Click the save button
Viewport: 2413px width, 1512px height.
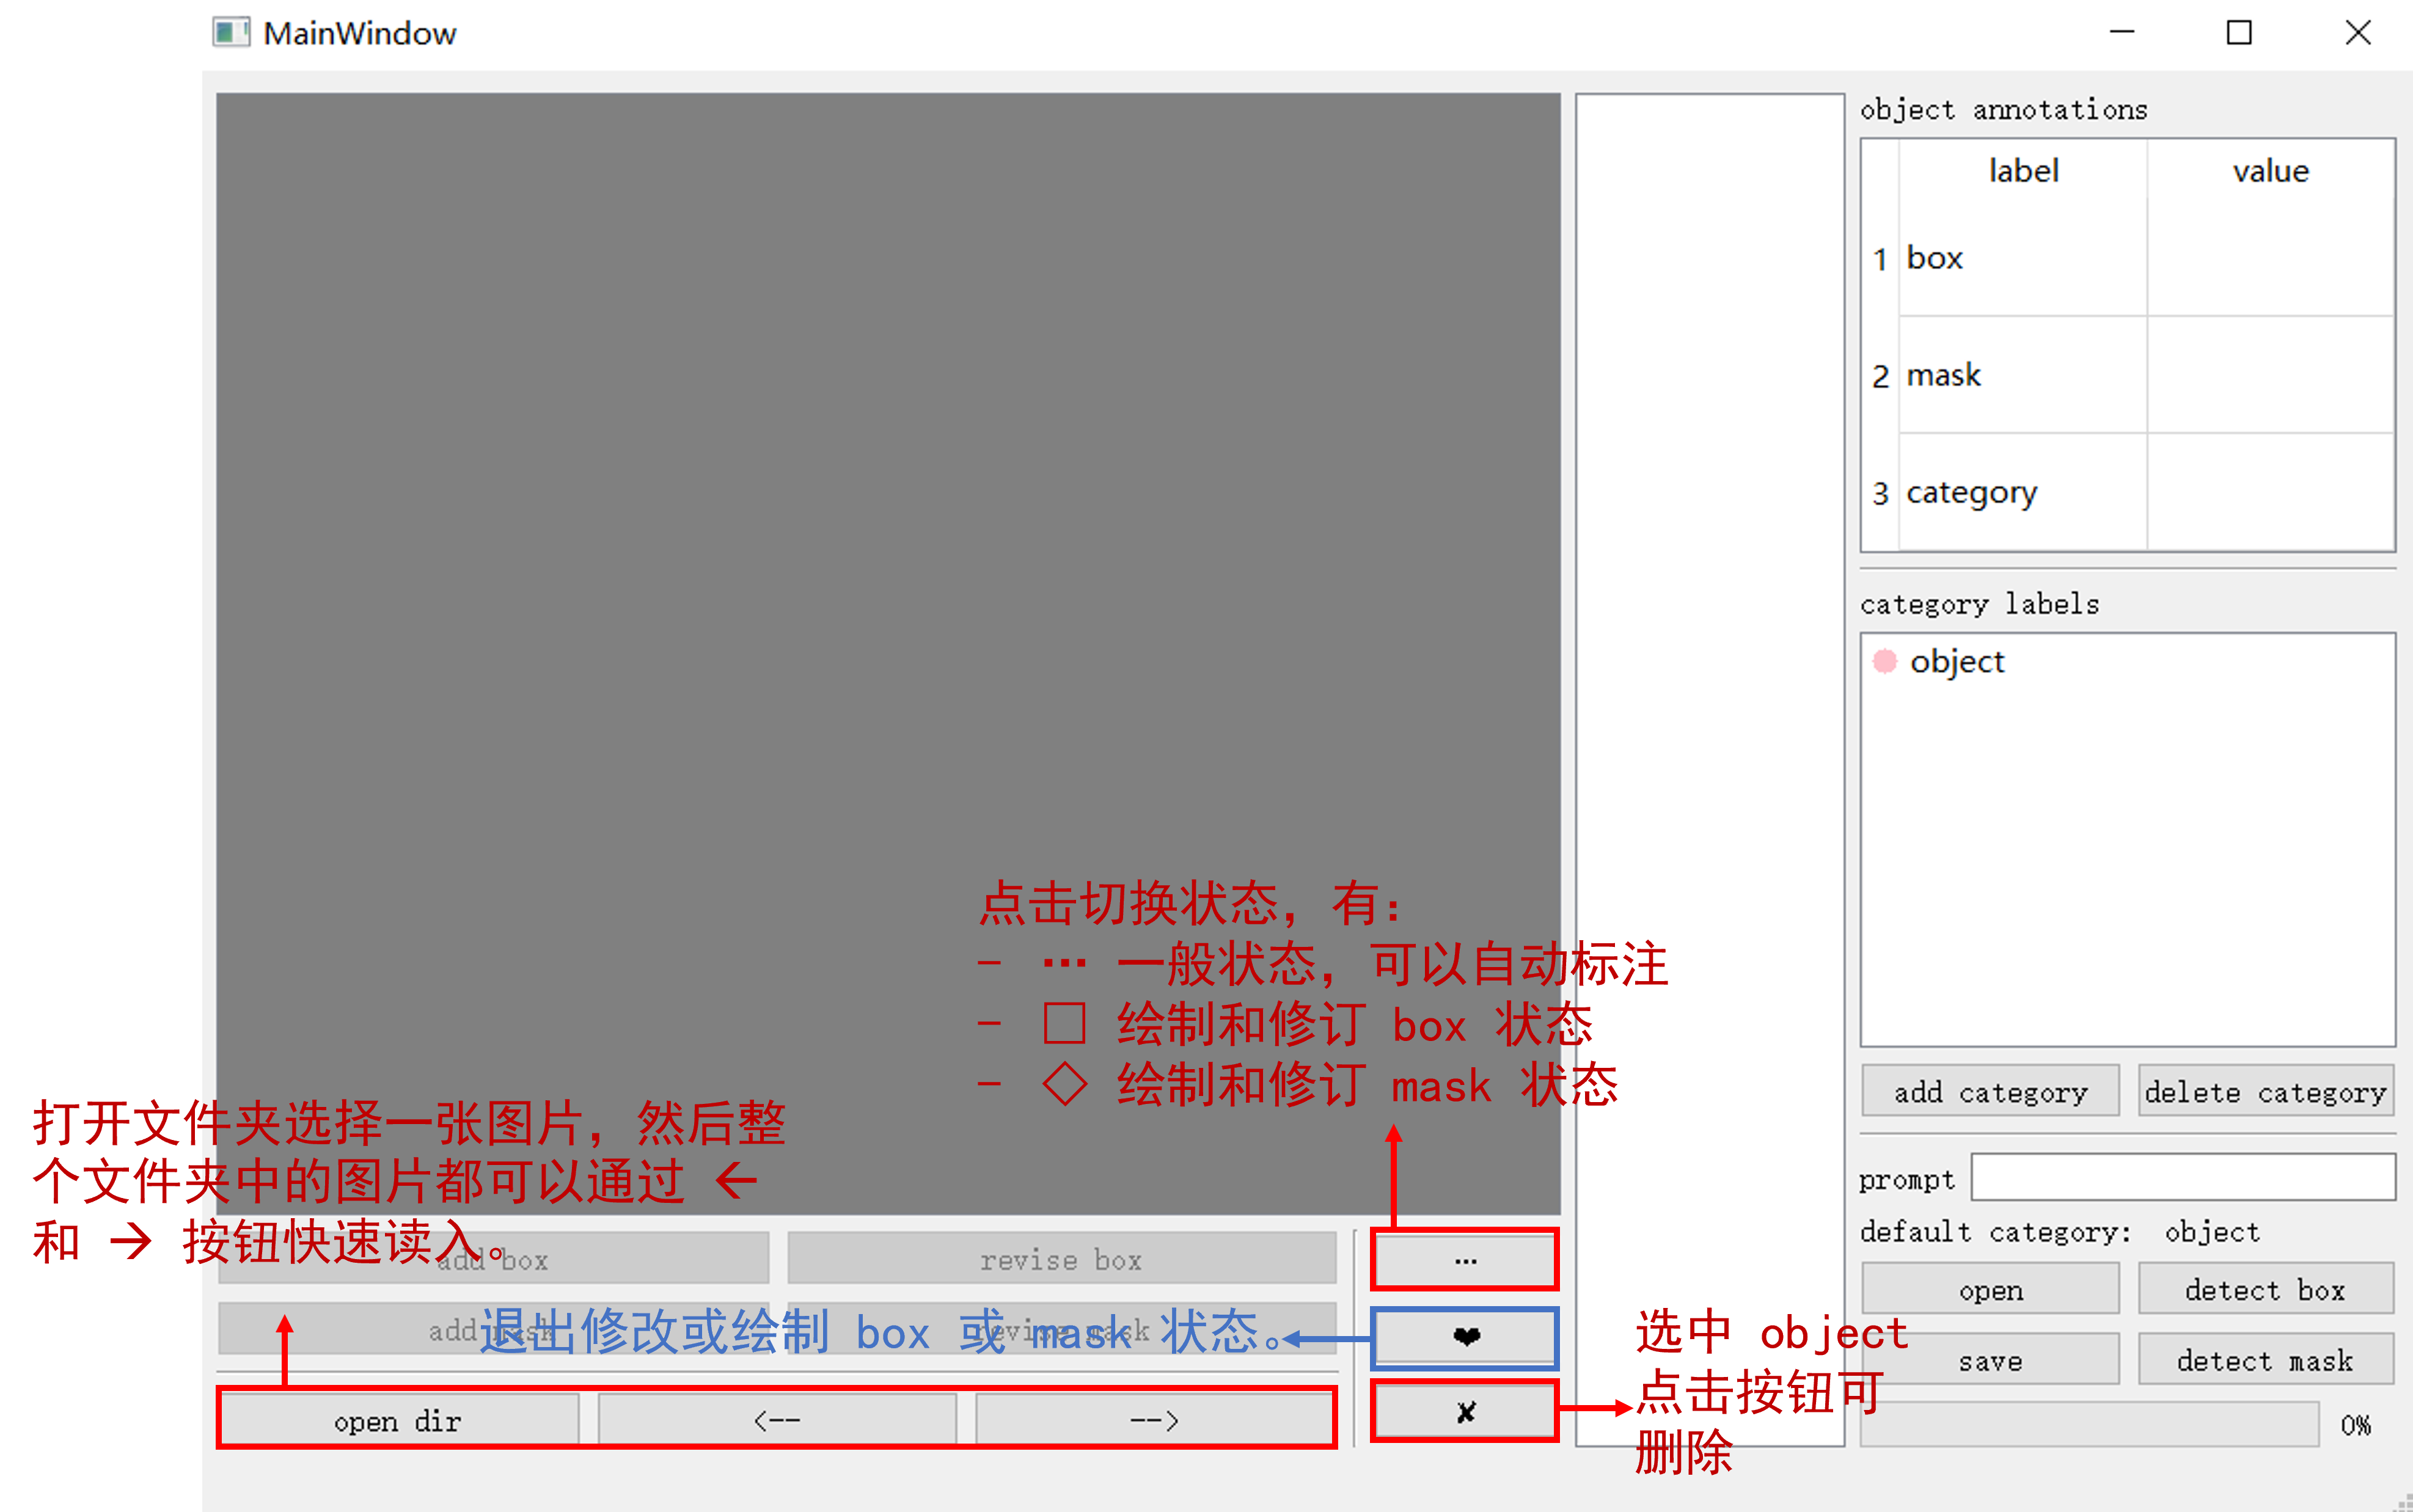[1990, 1360]
